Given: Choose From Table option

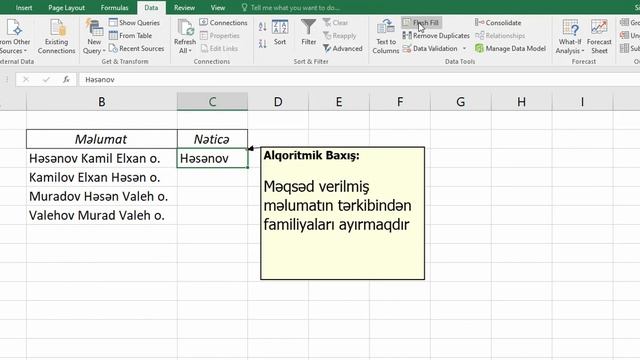Looking at the screenshot, I should 130,36.
